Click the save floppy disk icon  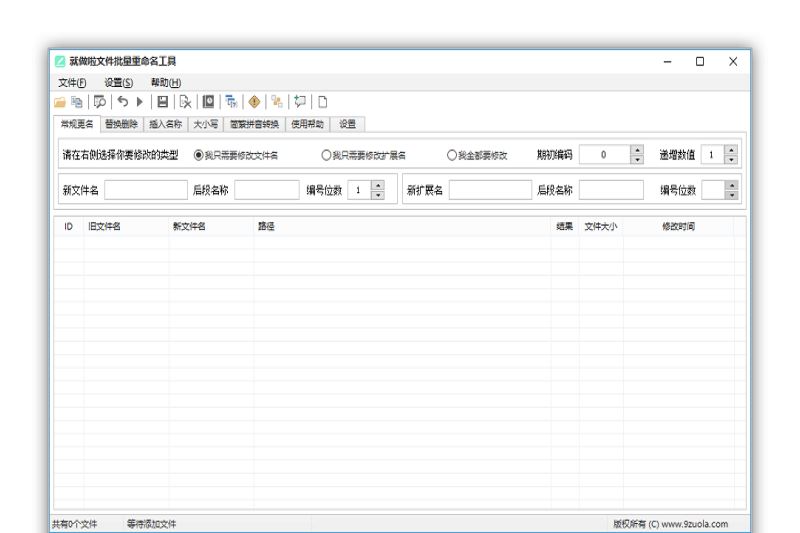(x=162, y=102)
